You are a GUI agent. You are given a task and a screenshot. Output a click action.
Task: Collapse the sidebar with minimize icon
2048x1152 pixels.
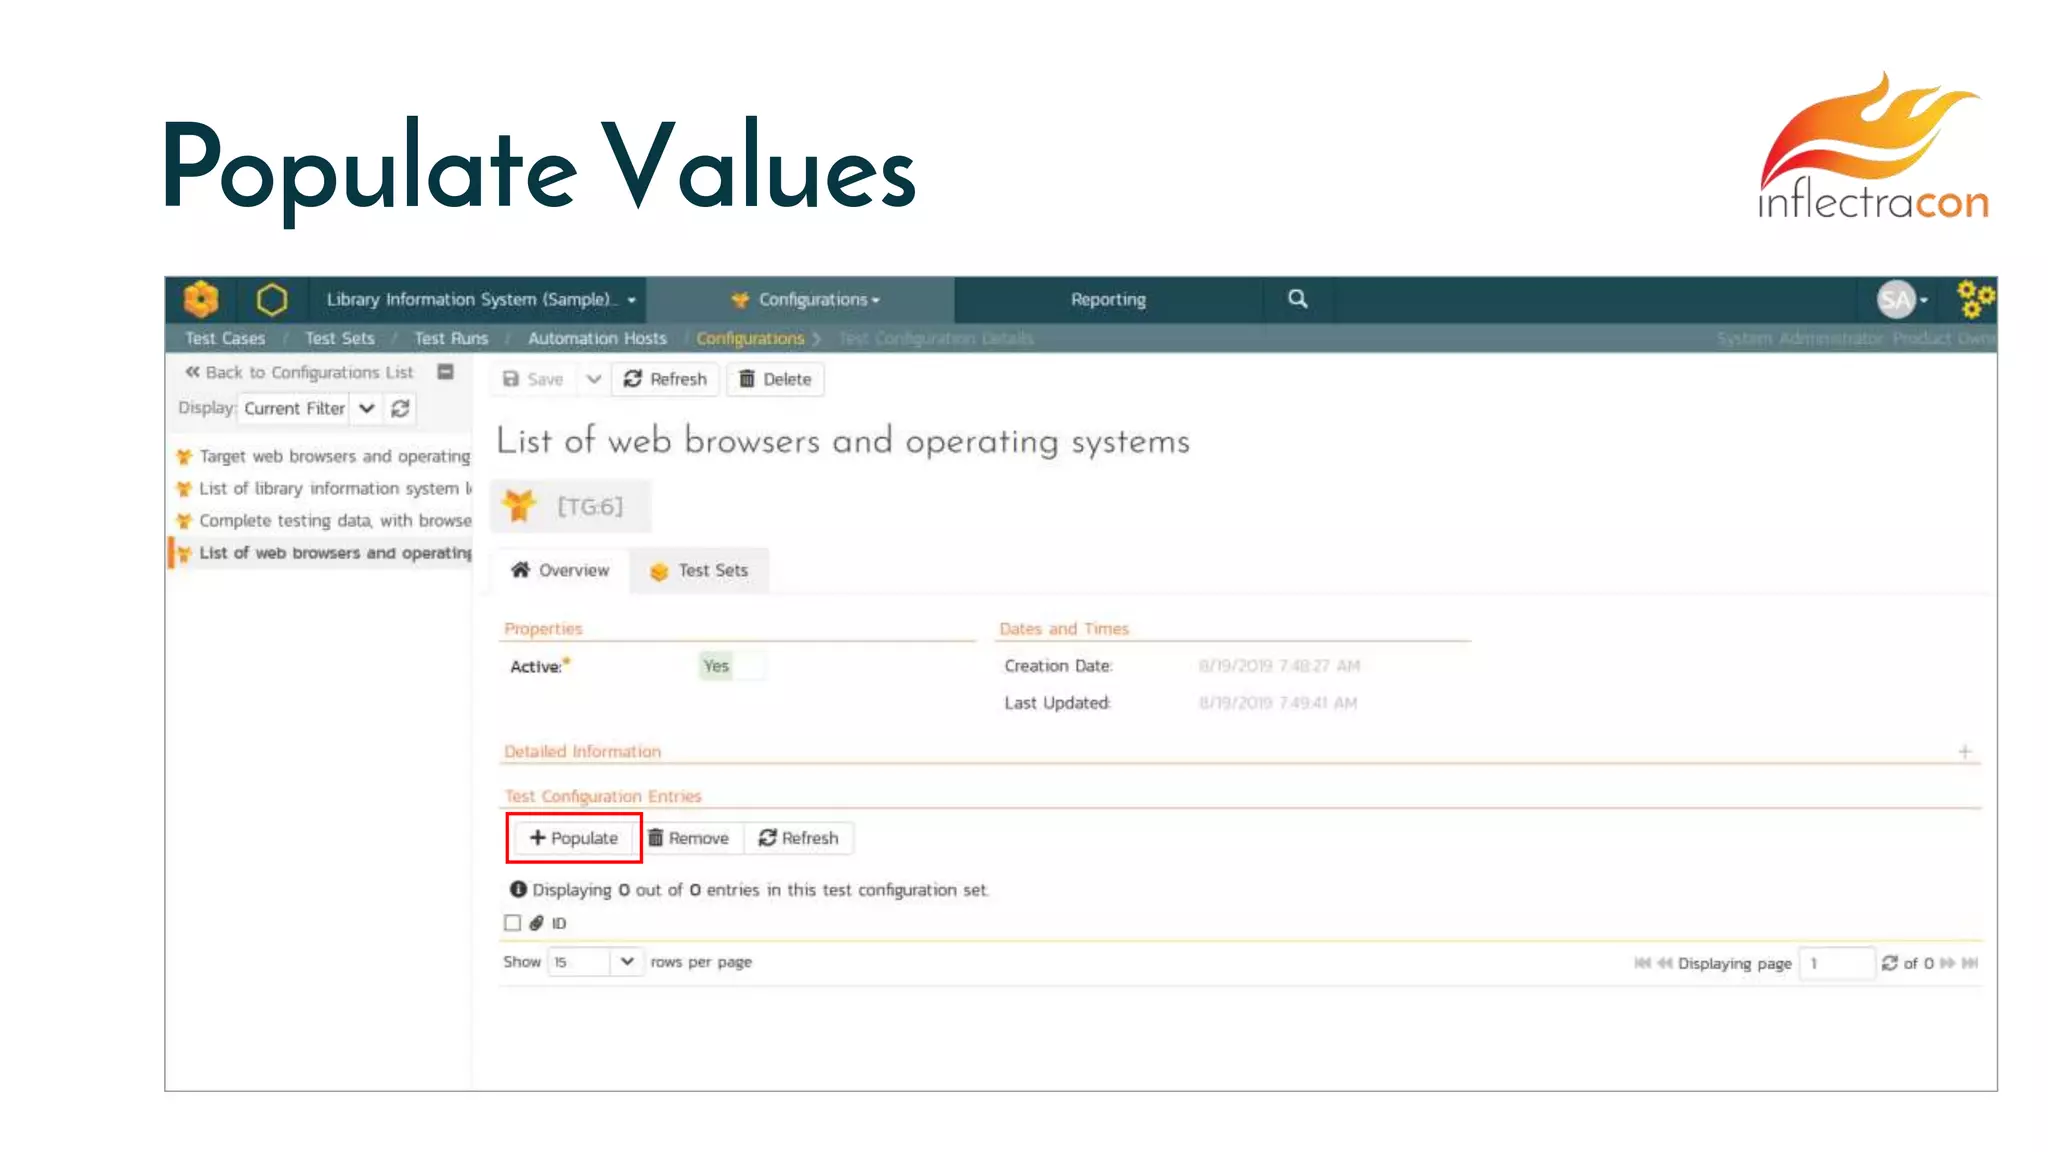[446, 372]
